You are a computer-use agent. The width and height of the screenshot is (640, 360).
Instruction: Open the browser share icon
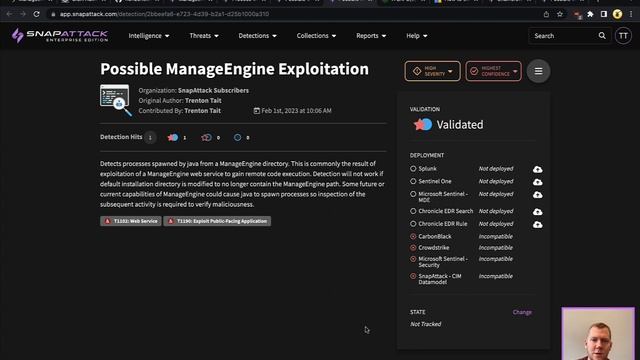546,14
